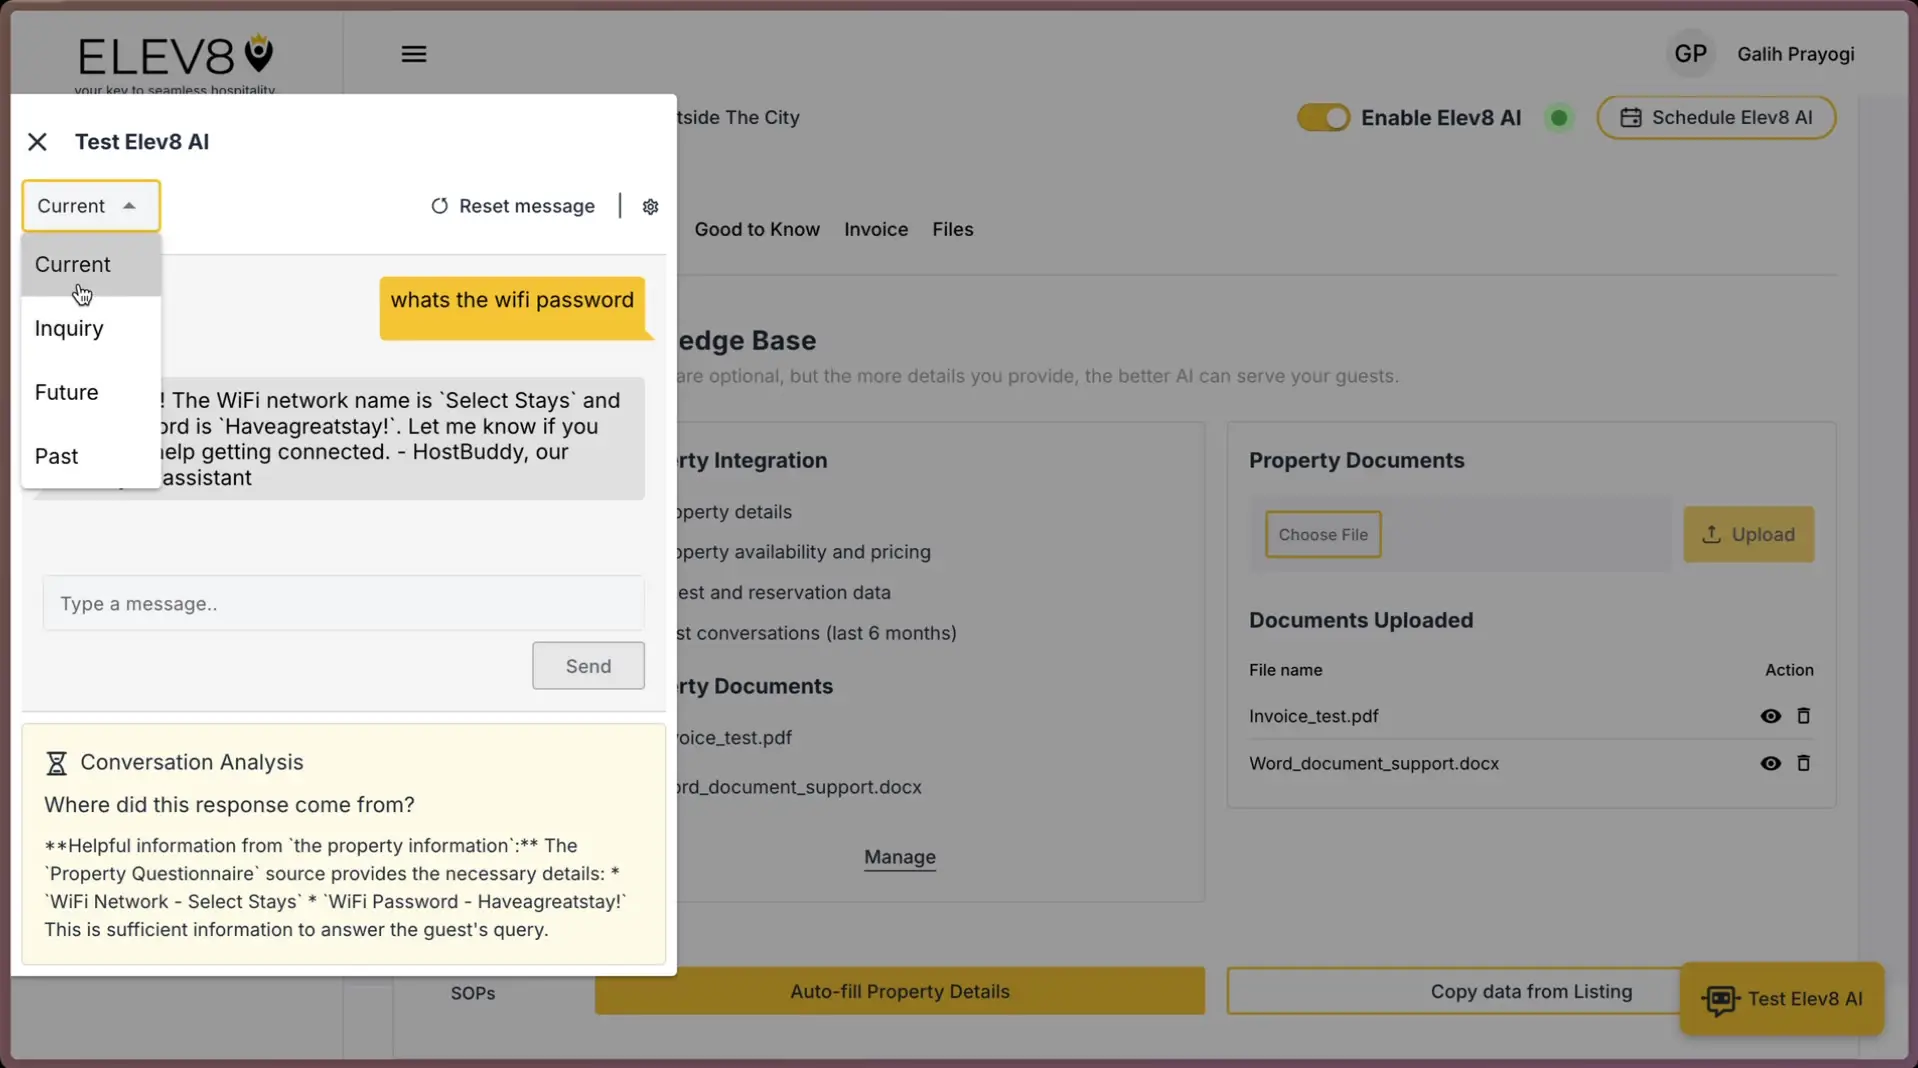The height and width of the screenshot is (1068, 1918).
Task: Delete Invoice_test.pdf using its trash icon
Action: pyautogui.click(x=1803, y=716)
